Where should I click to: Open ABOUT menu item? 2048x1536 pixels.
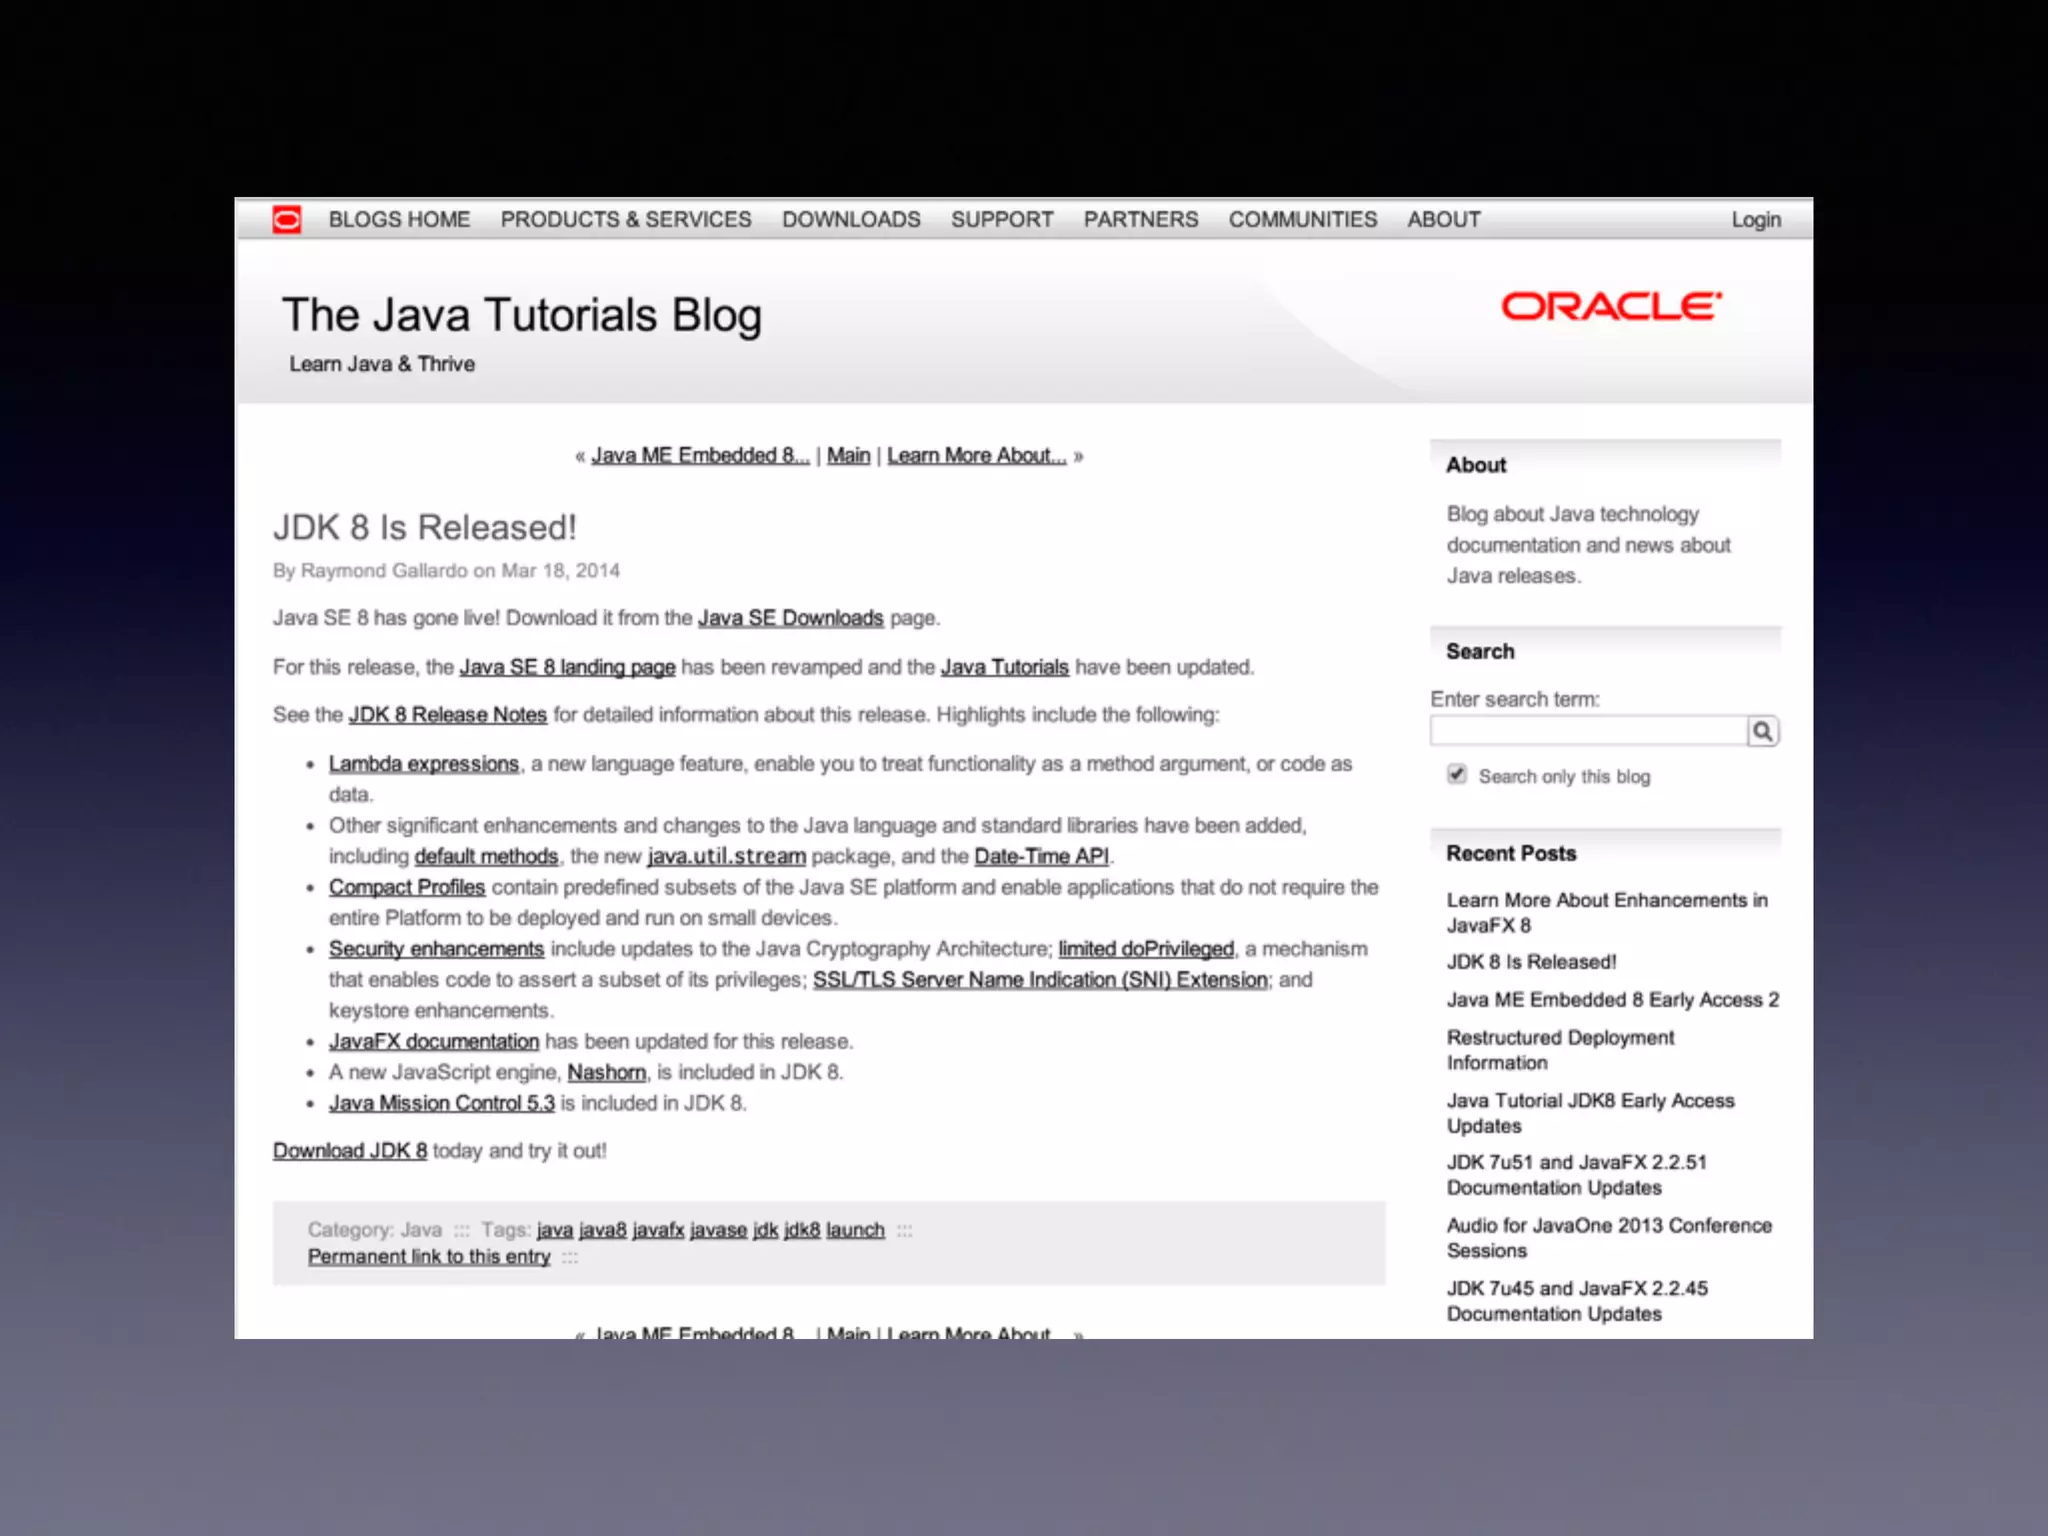click(x=1444, y=220)
